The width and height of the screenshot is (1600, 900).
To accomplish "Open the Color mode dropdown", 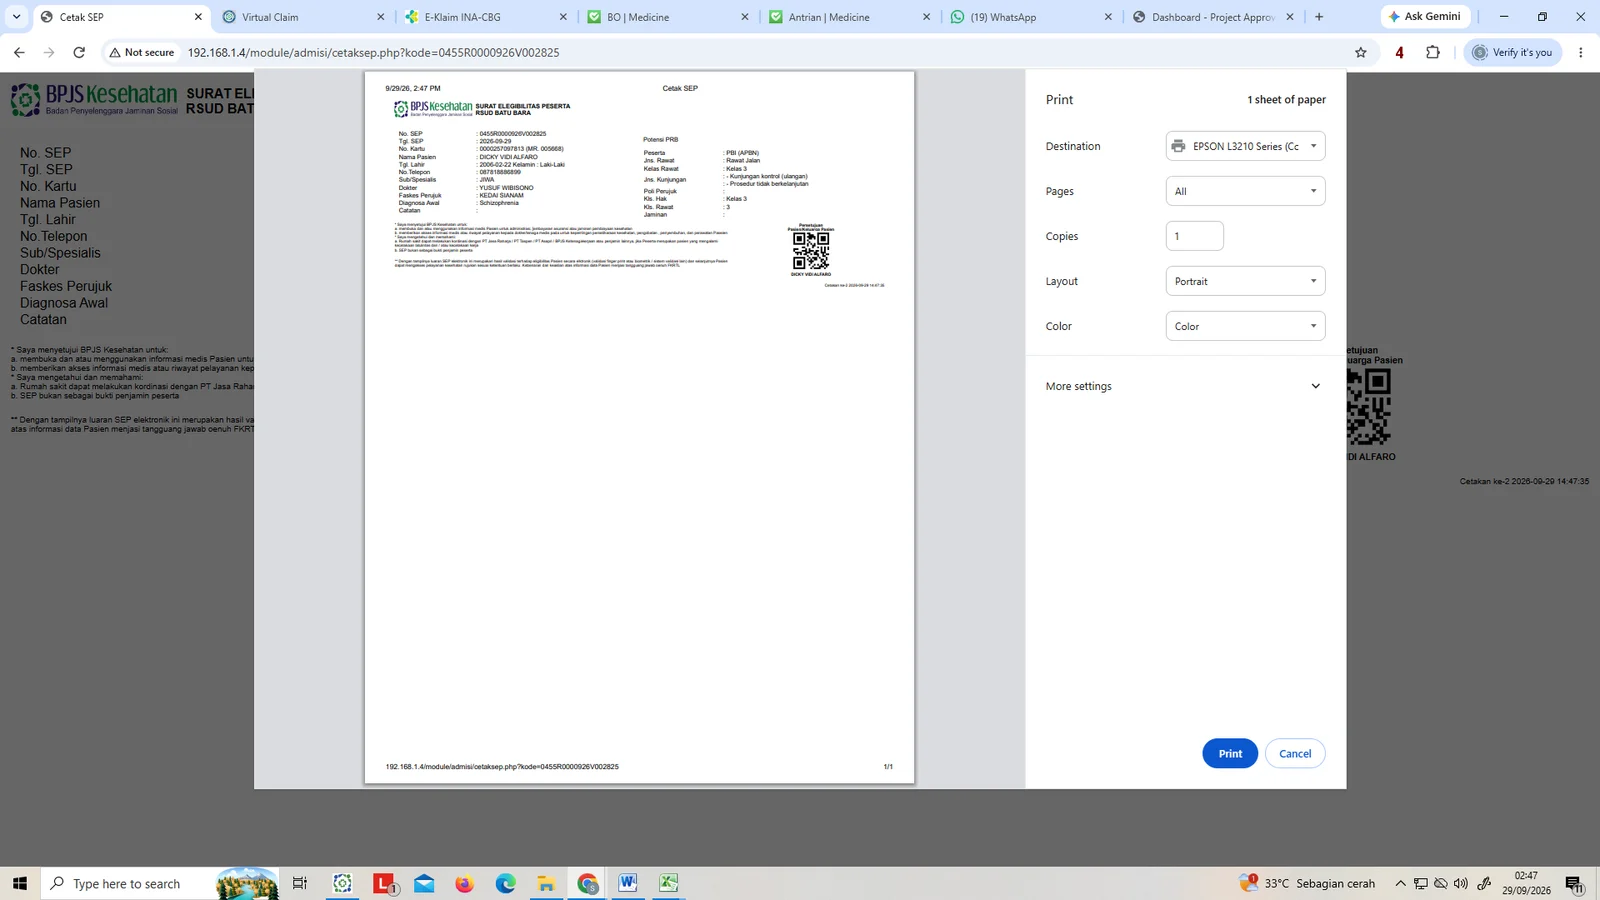I will click(x=1245, y=326).
